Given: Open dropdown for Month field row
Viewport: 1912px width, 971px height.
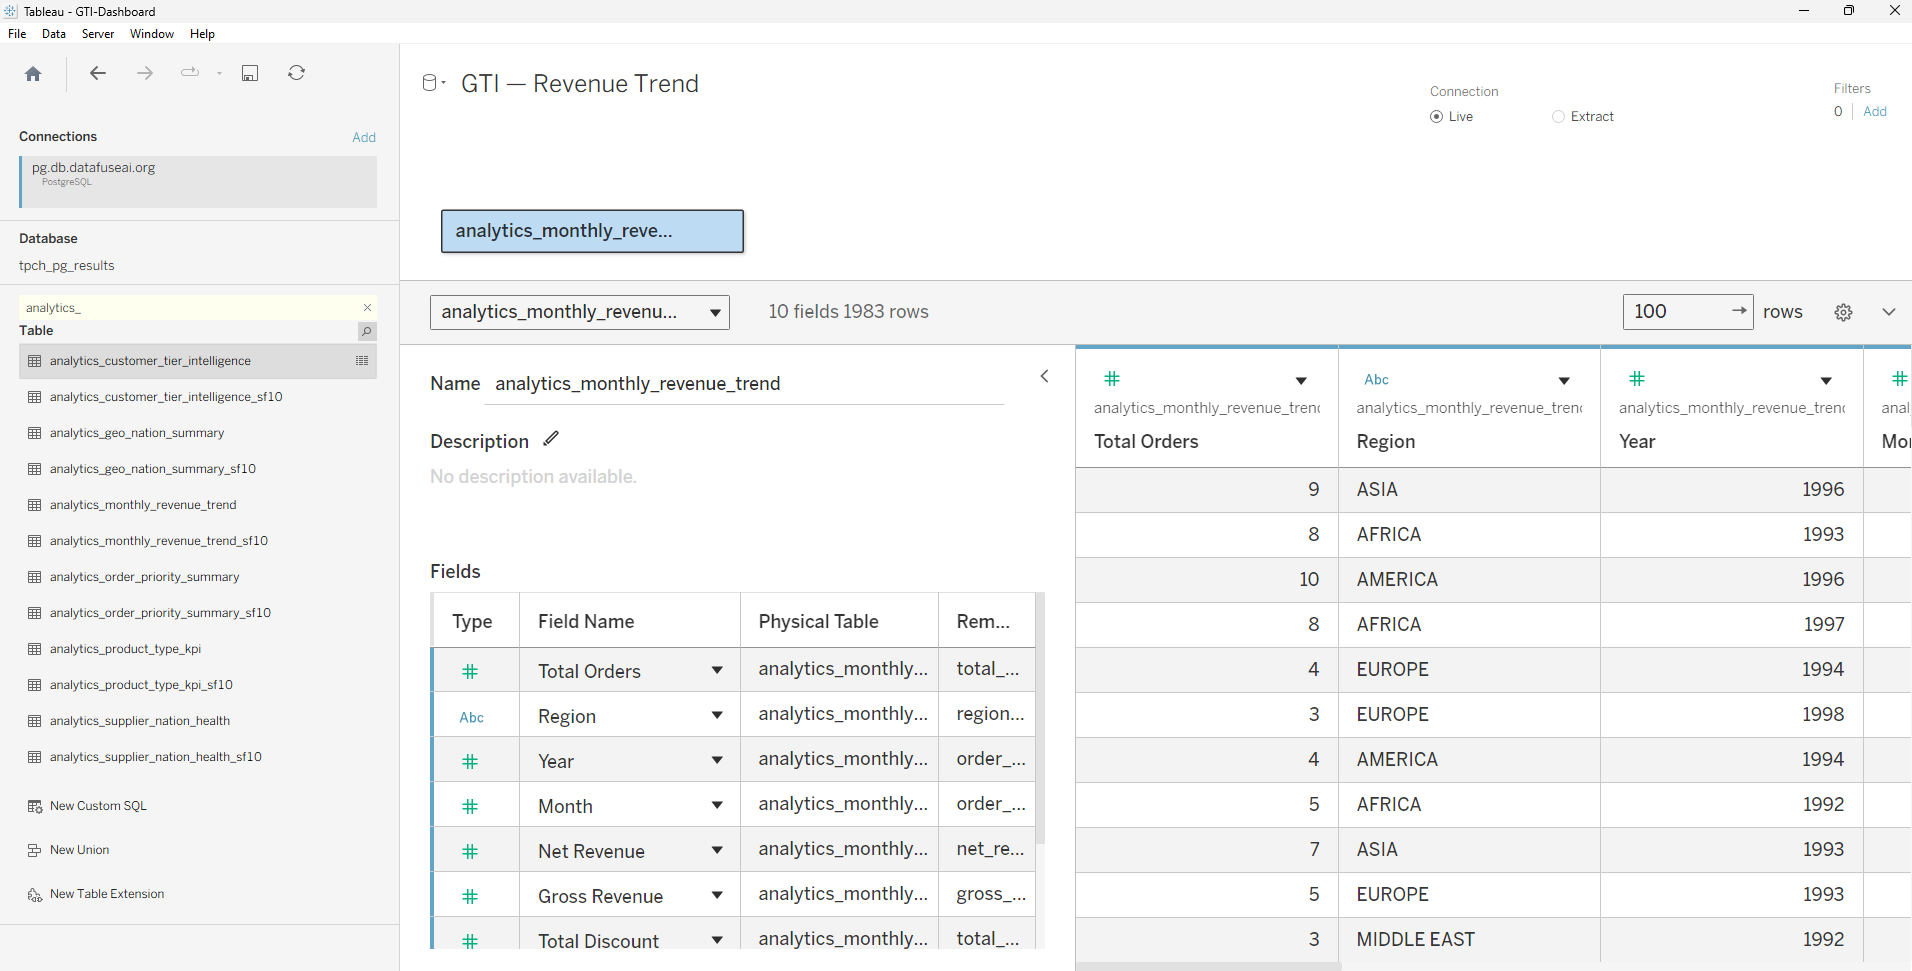Looking at the screenshot, I should pyautogui.click(x=717, y=805).
